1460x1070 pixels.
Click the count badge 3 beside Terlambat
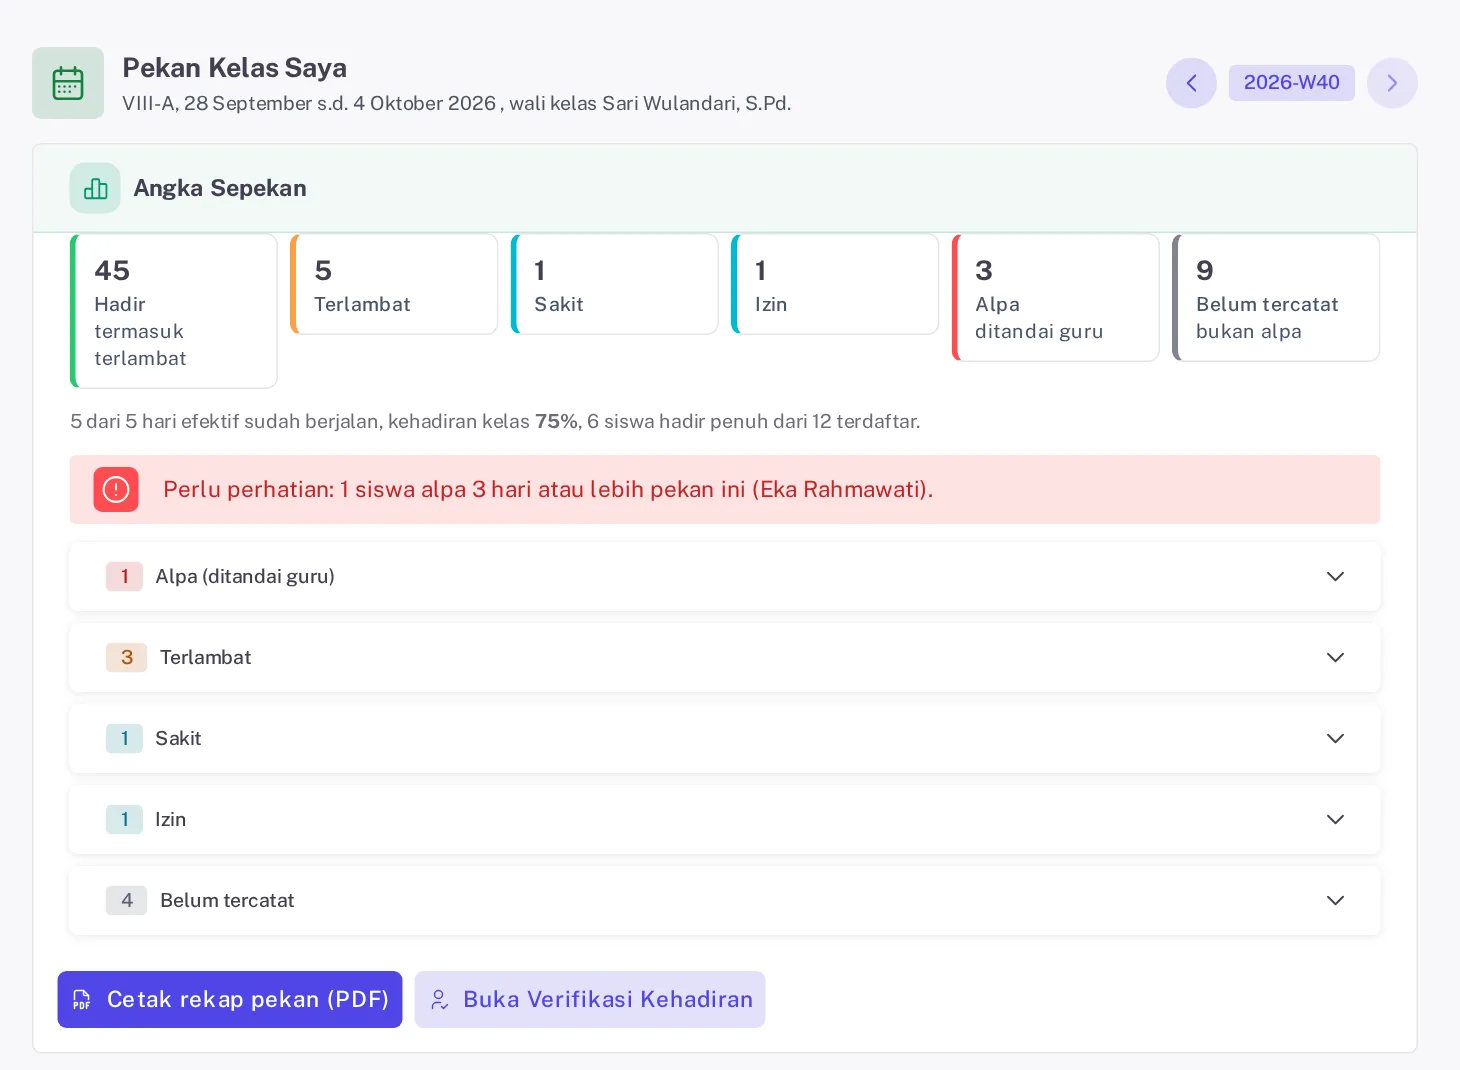[127, 657]
